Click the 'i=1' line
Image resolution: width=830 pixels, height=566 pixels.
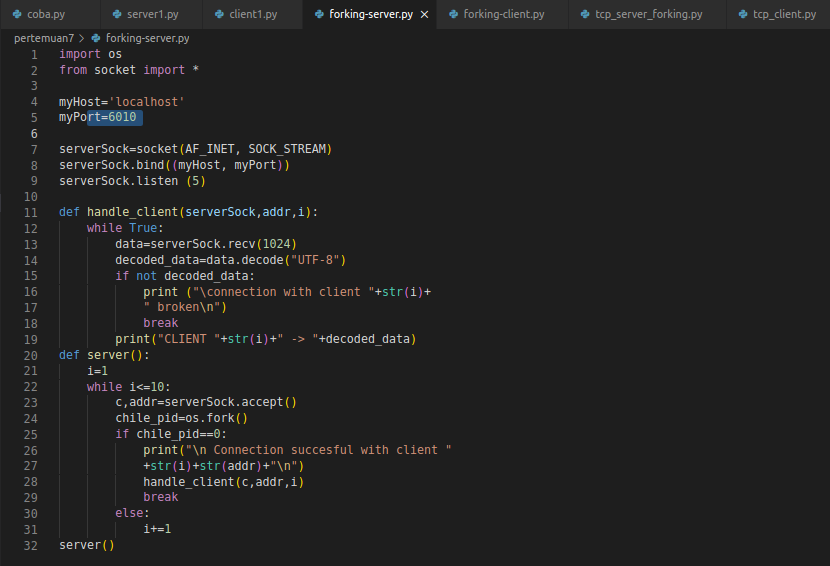[97, 371]
